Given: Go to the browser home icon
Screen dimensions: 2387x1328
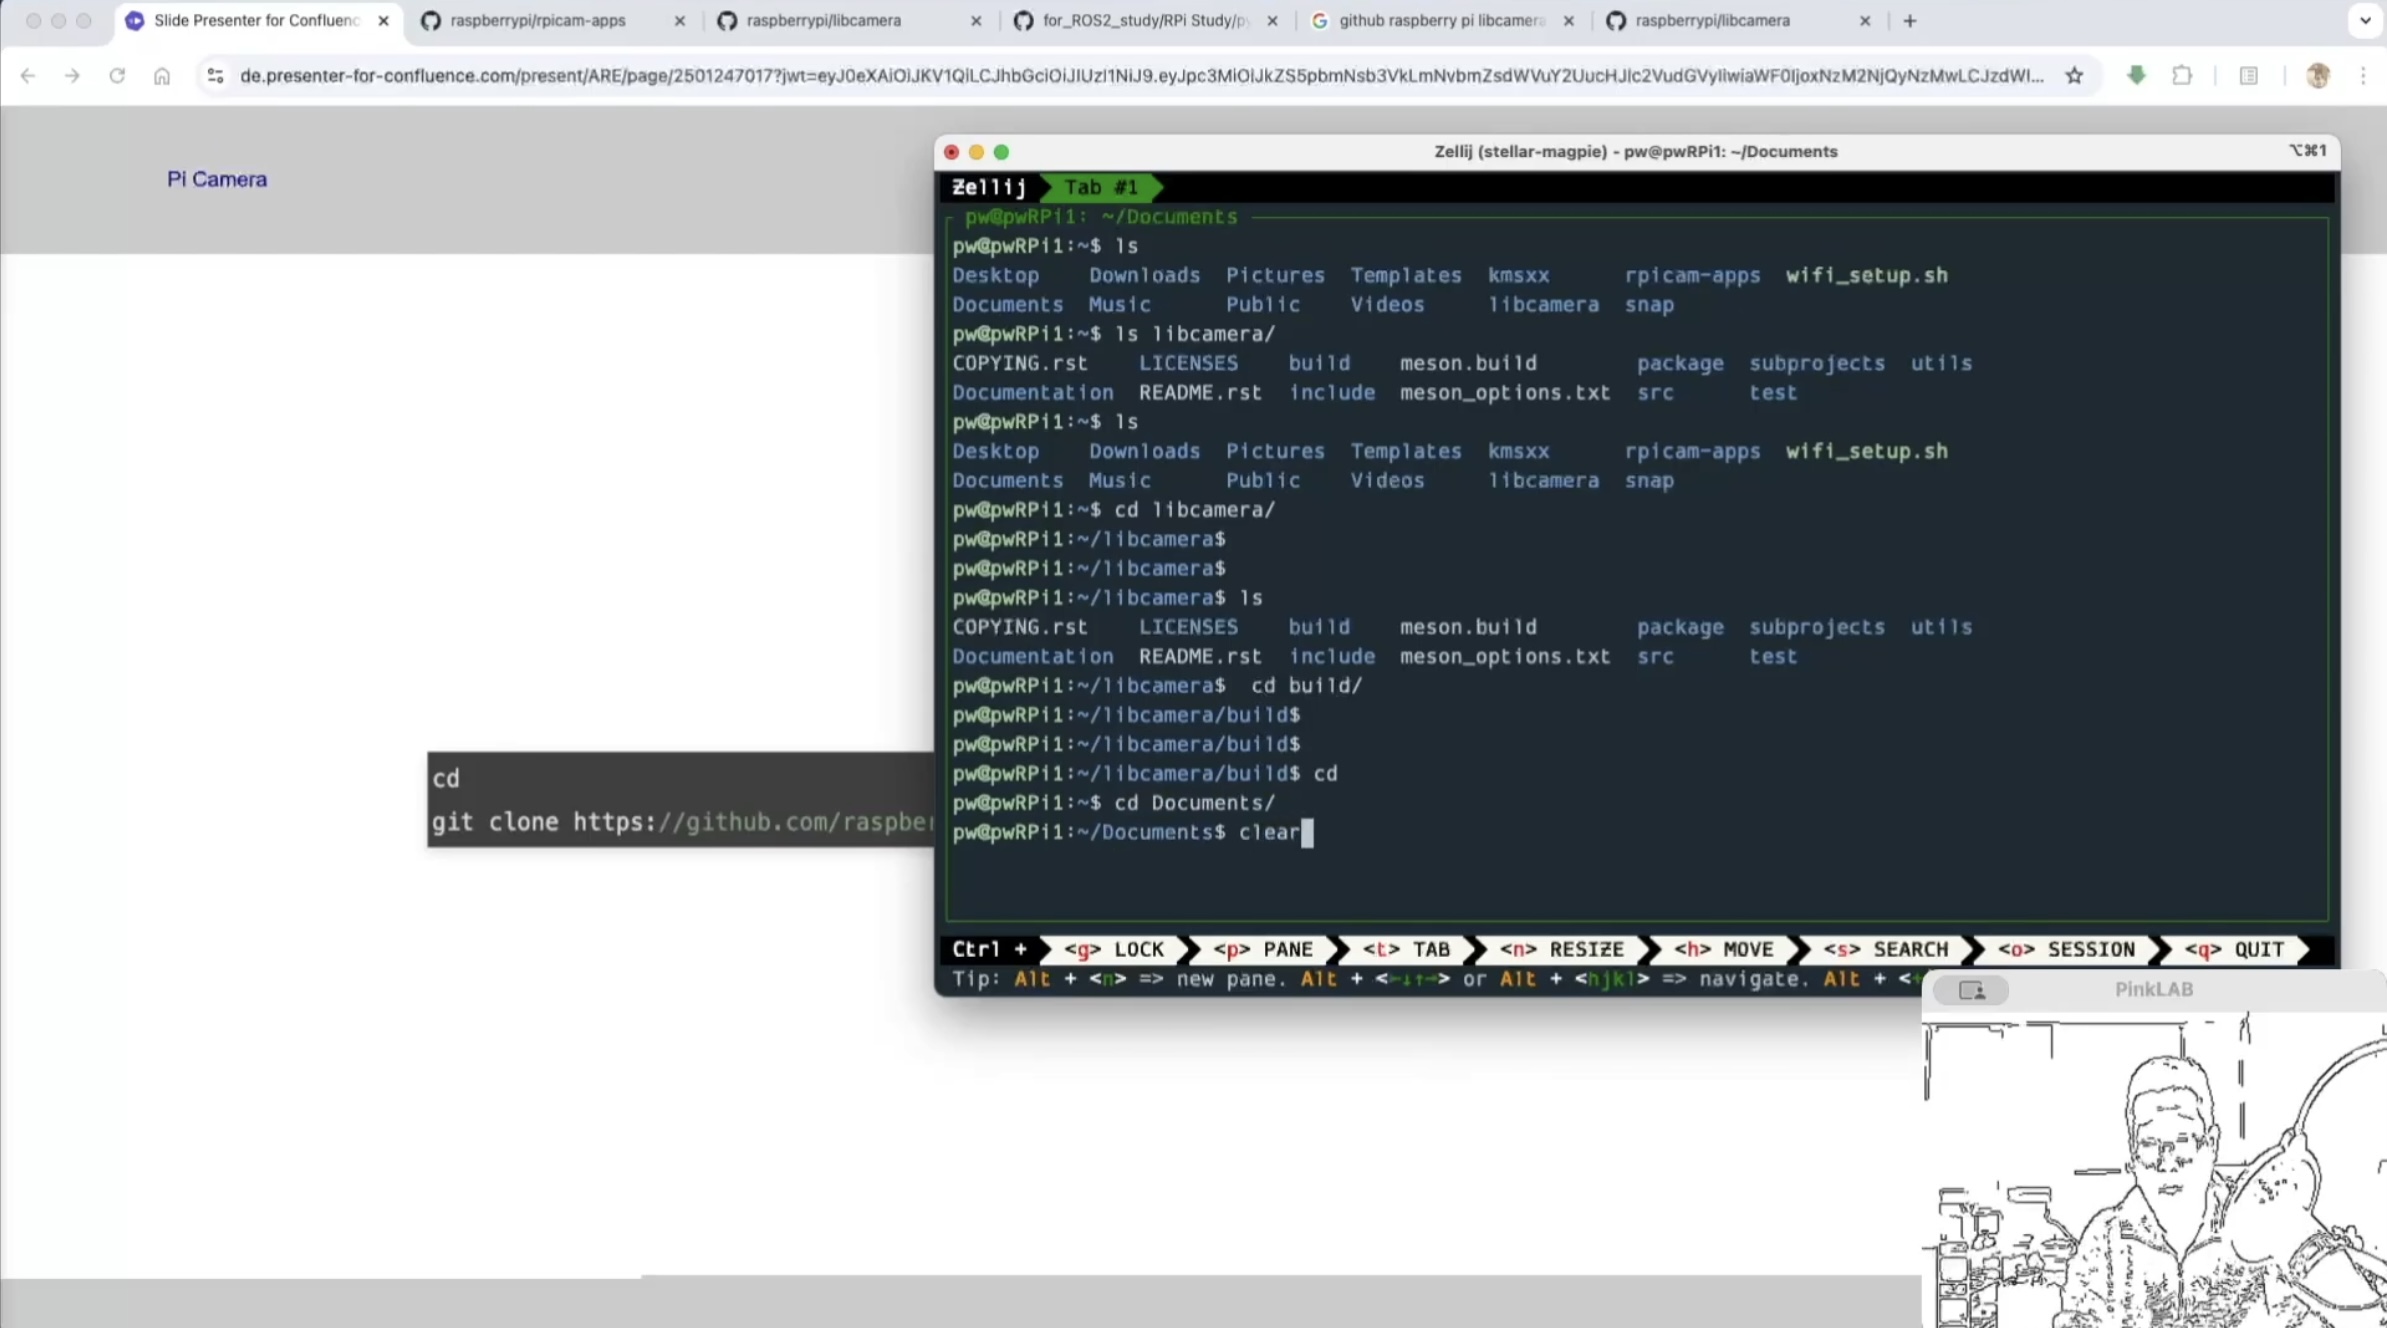Looking at the screenshot, I should point(162,76).
